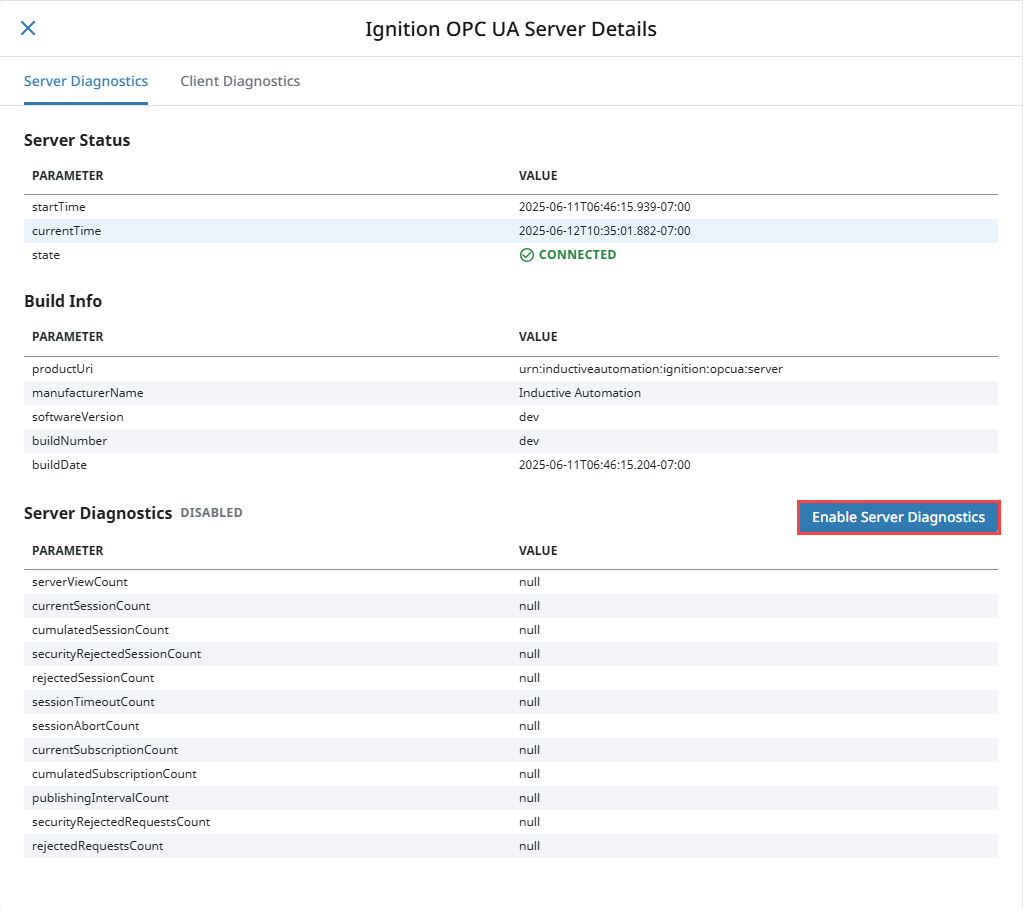Click the null value for cumulatedSessionCount
The width and height of the screenshot is (1023, 909).
(529, 630)
